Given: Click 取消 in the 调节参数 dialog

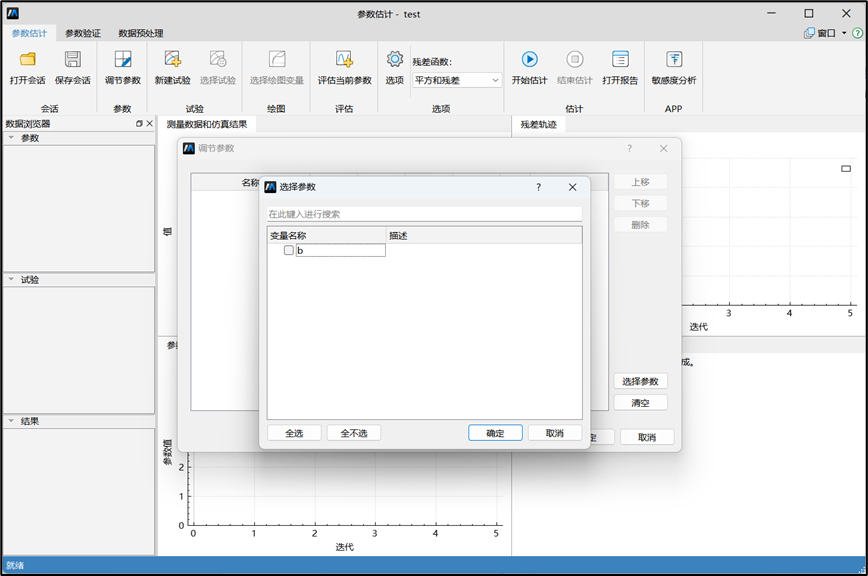Looking at the screenshot, I should 647,437.
